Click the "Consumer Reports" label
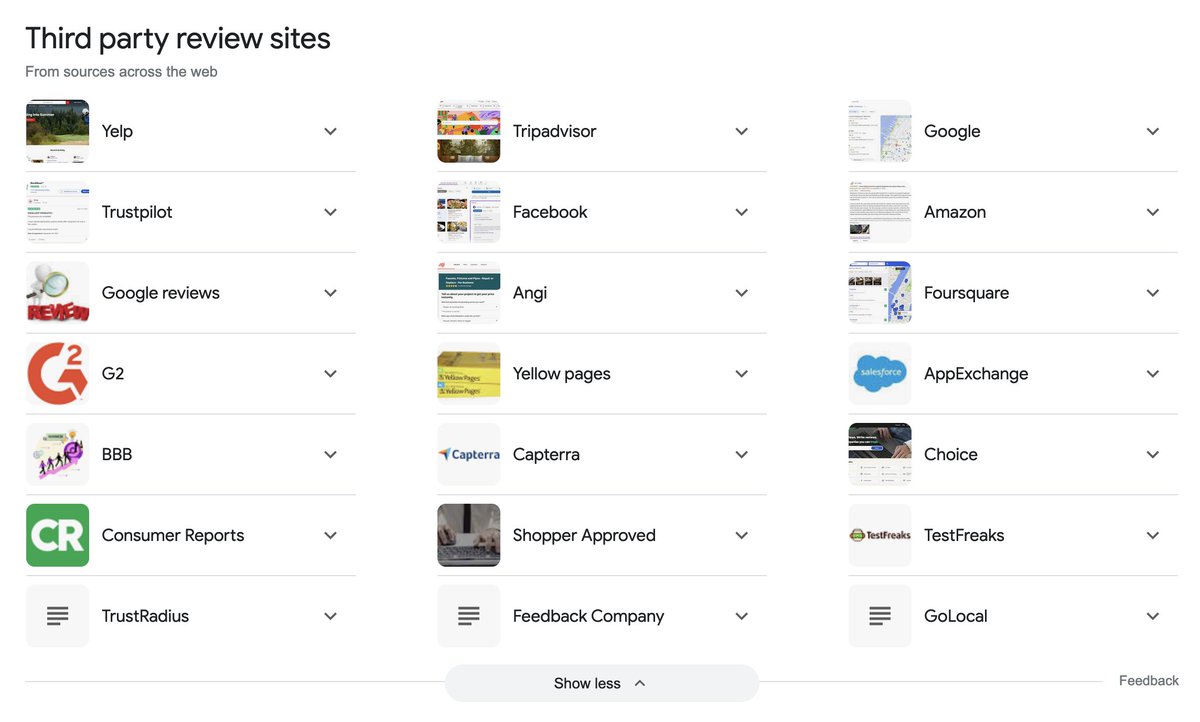Viewport: 1200px width, 722px height. (173, 536)
